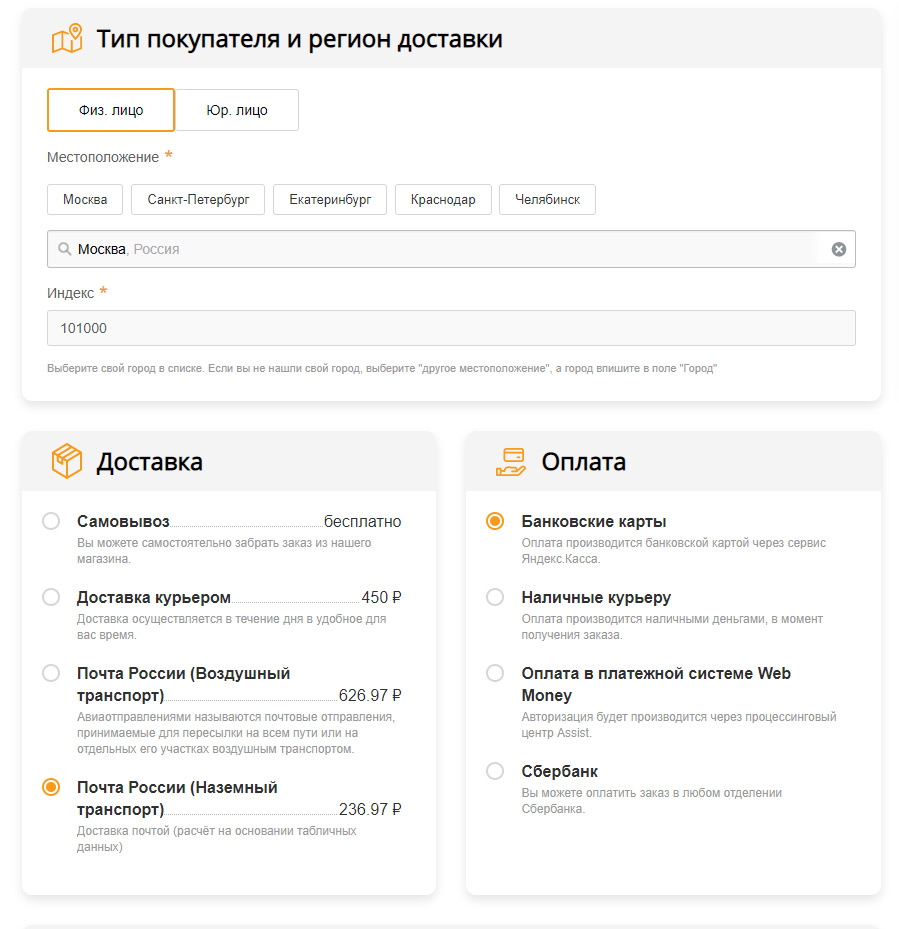The height and width of the screenshot is (929, 899).
Task: Click the package icon next to Доставка
Action: 62,461
